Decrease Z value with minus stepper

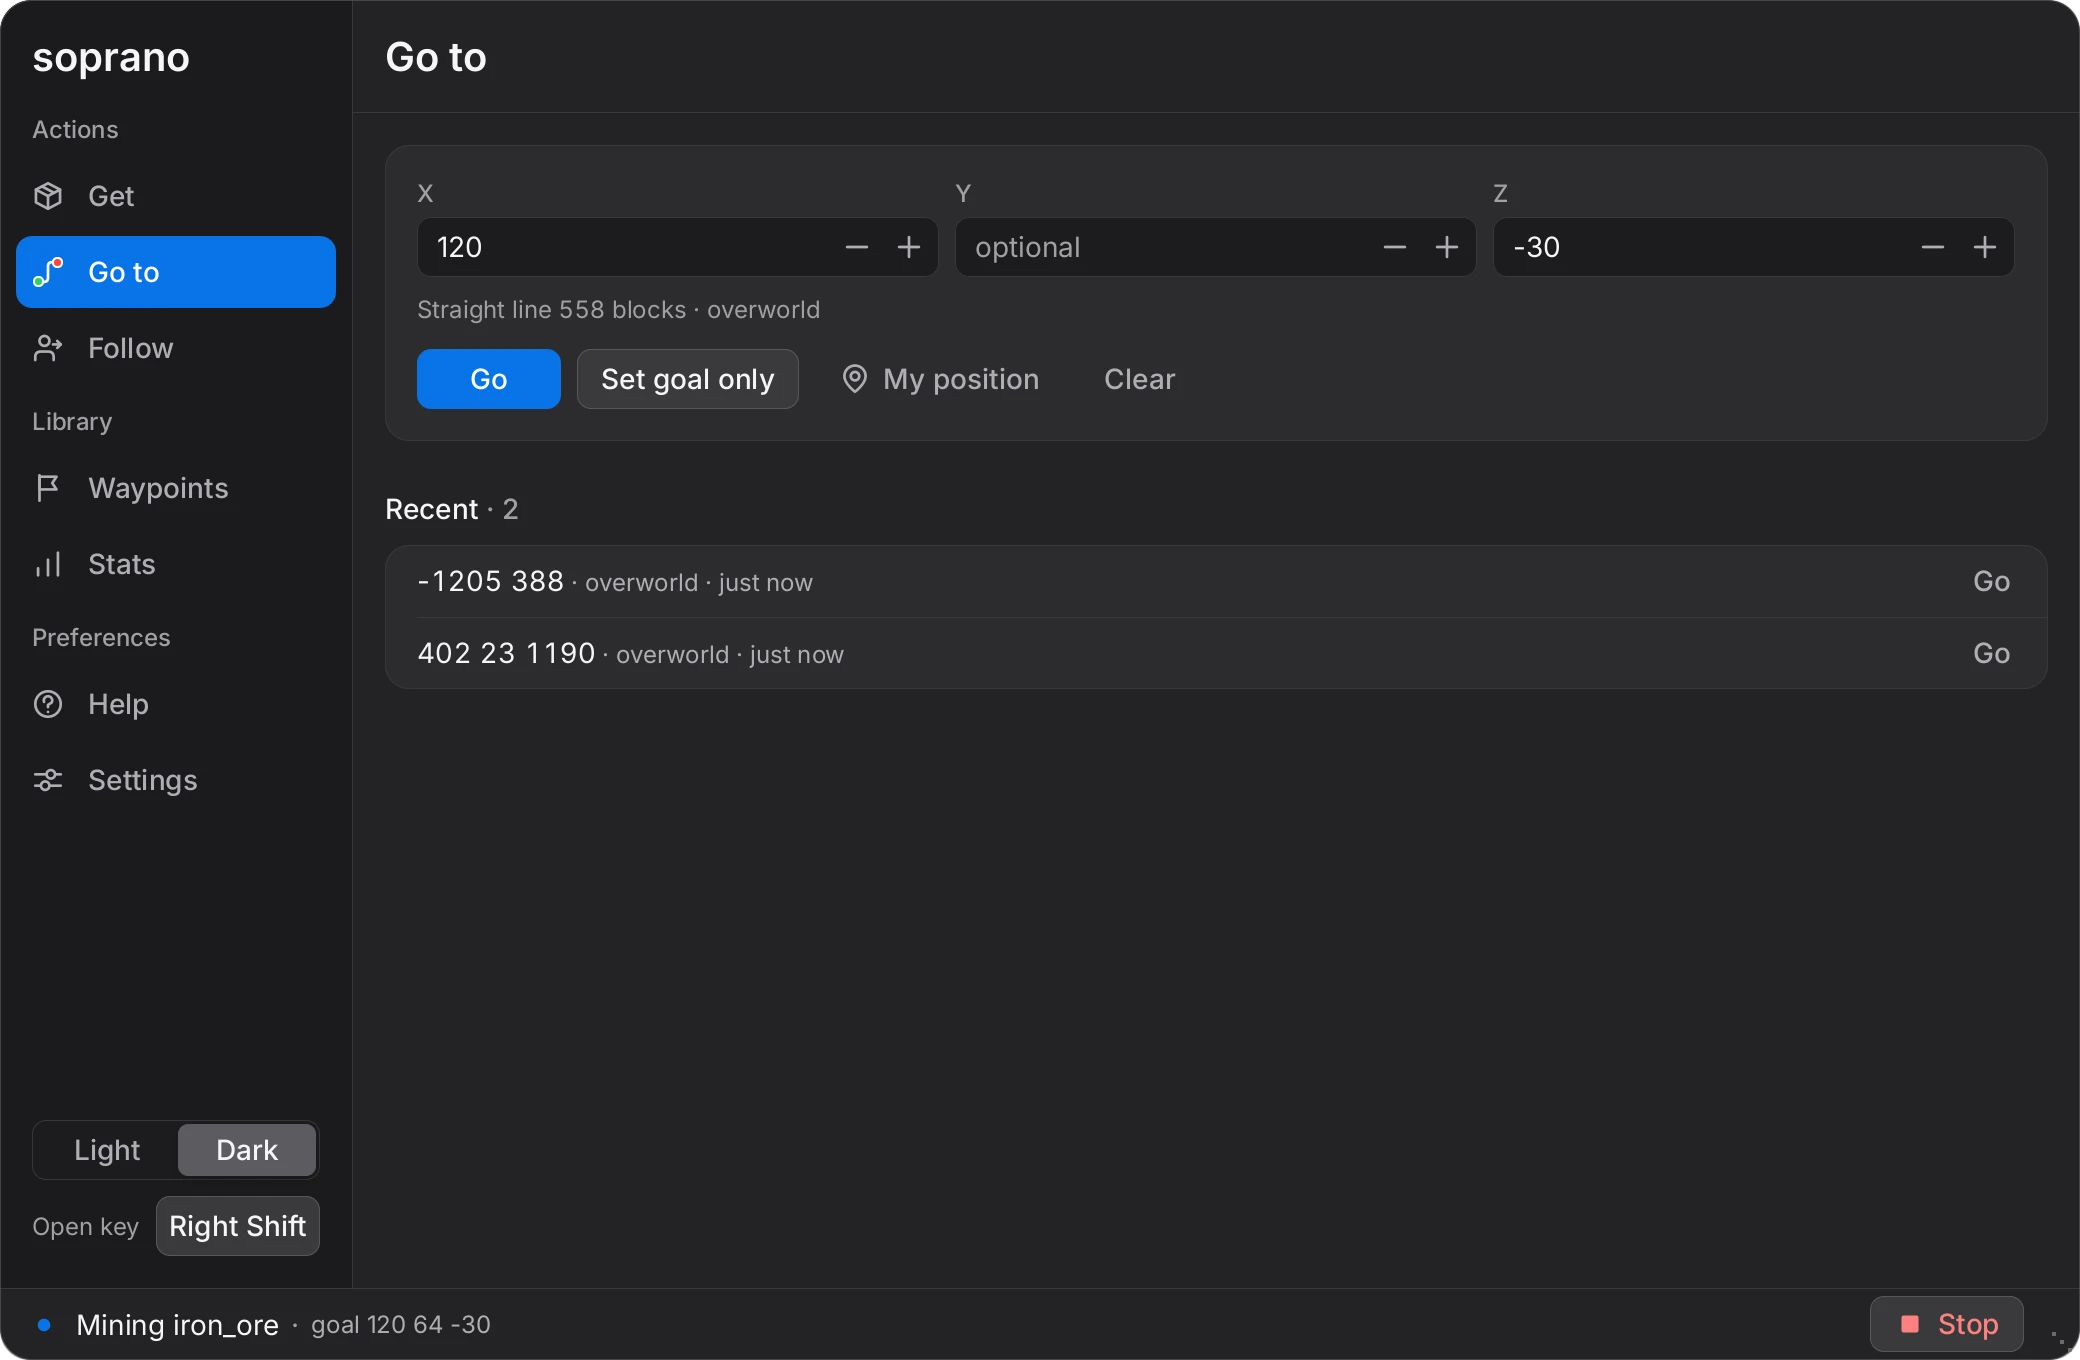point(1933,247)
